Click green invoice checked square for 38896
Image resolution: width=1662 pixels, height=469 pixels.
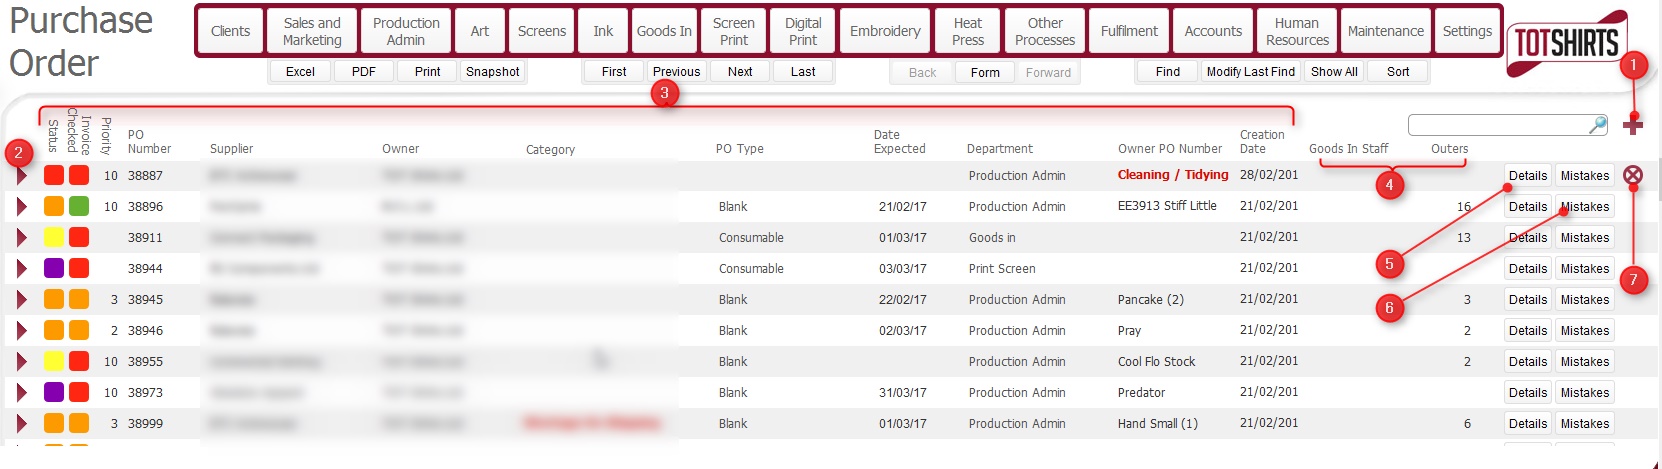[x=79, y=207]
